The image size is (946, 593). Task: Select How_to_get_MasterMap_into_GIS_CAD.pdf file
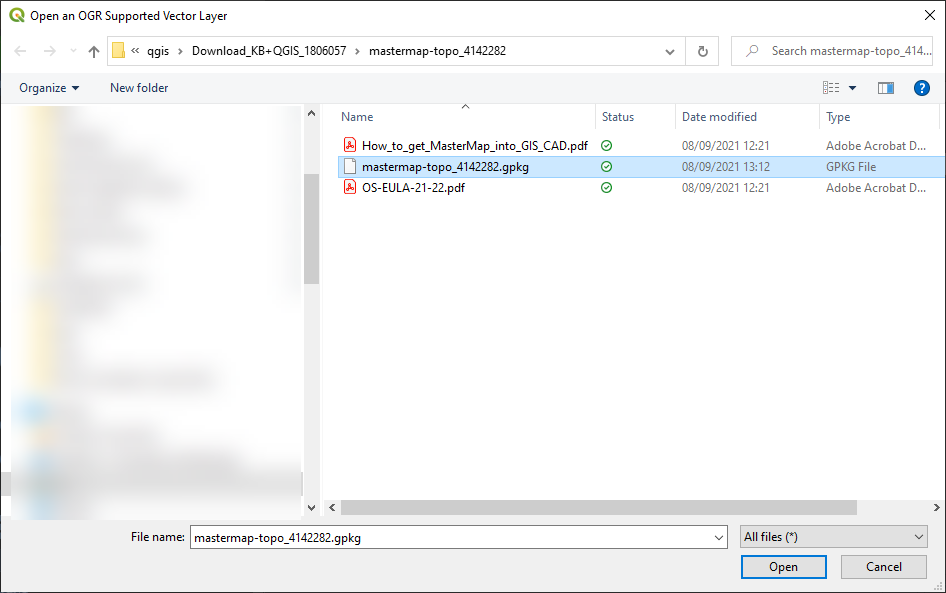pos(474,145)
